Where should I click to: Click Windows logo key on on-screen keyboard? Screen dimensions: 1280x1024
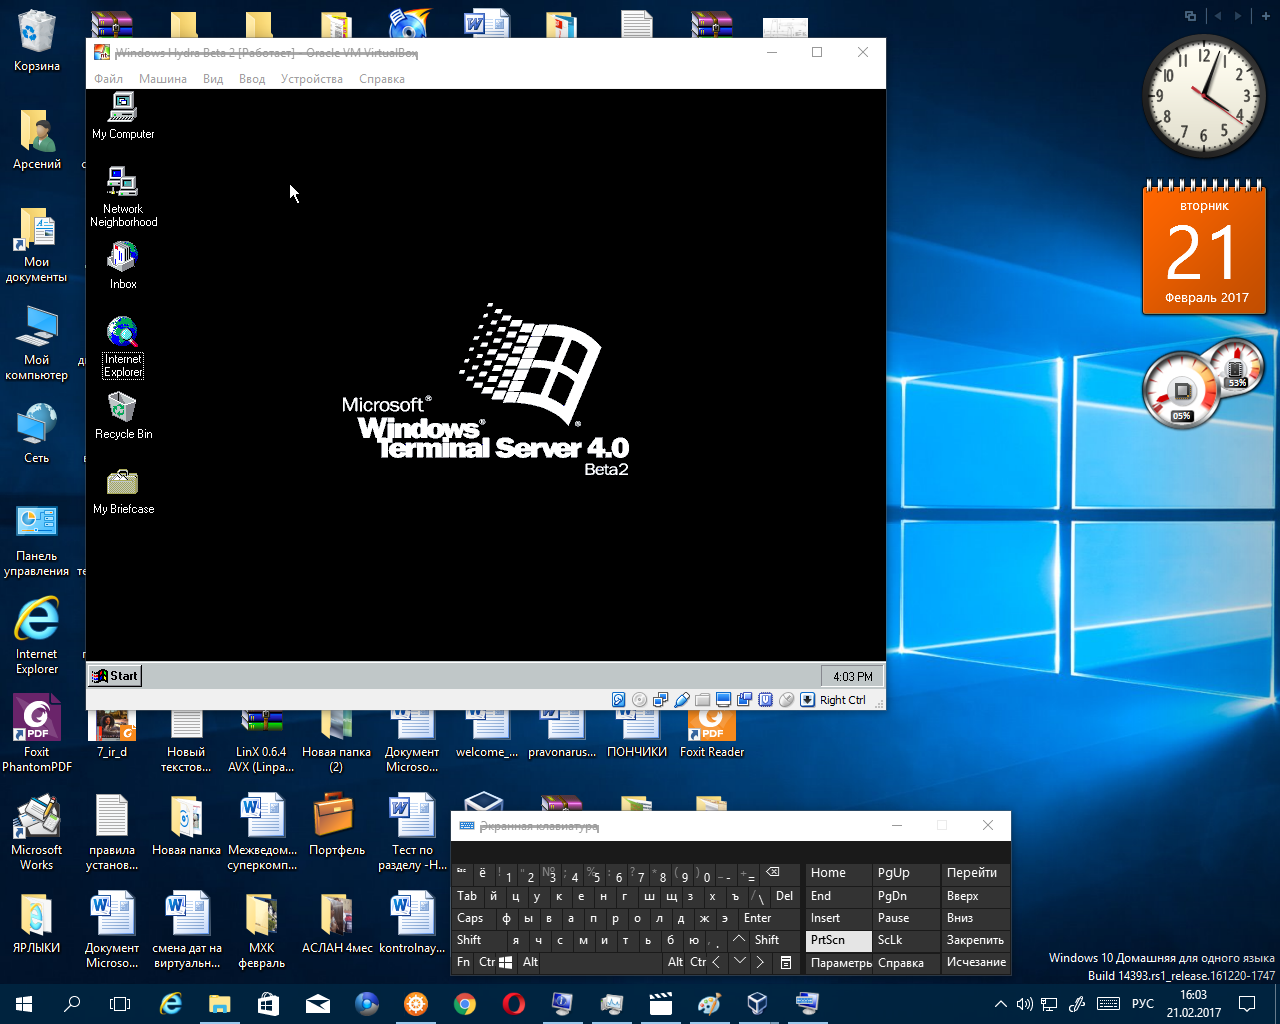506,962
